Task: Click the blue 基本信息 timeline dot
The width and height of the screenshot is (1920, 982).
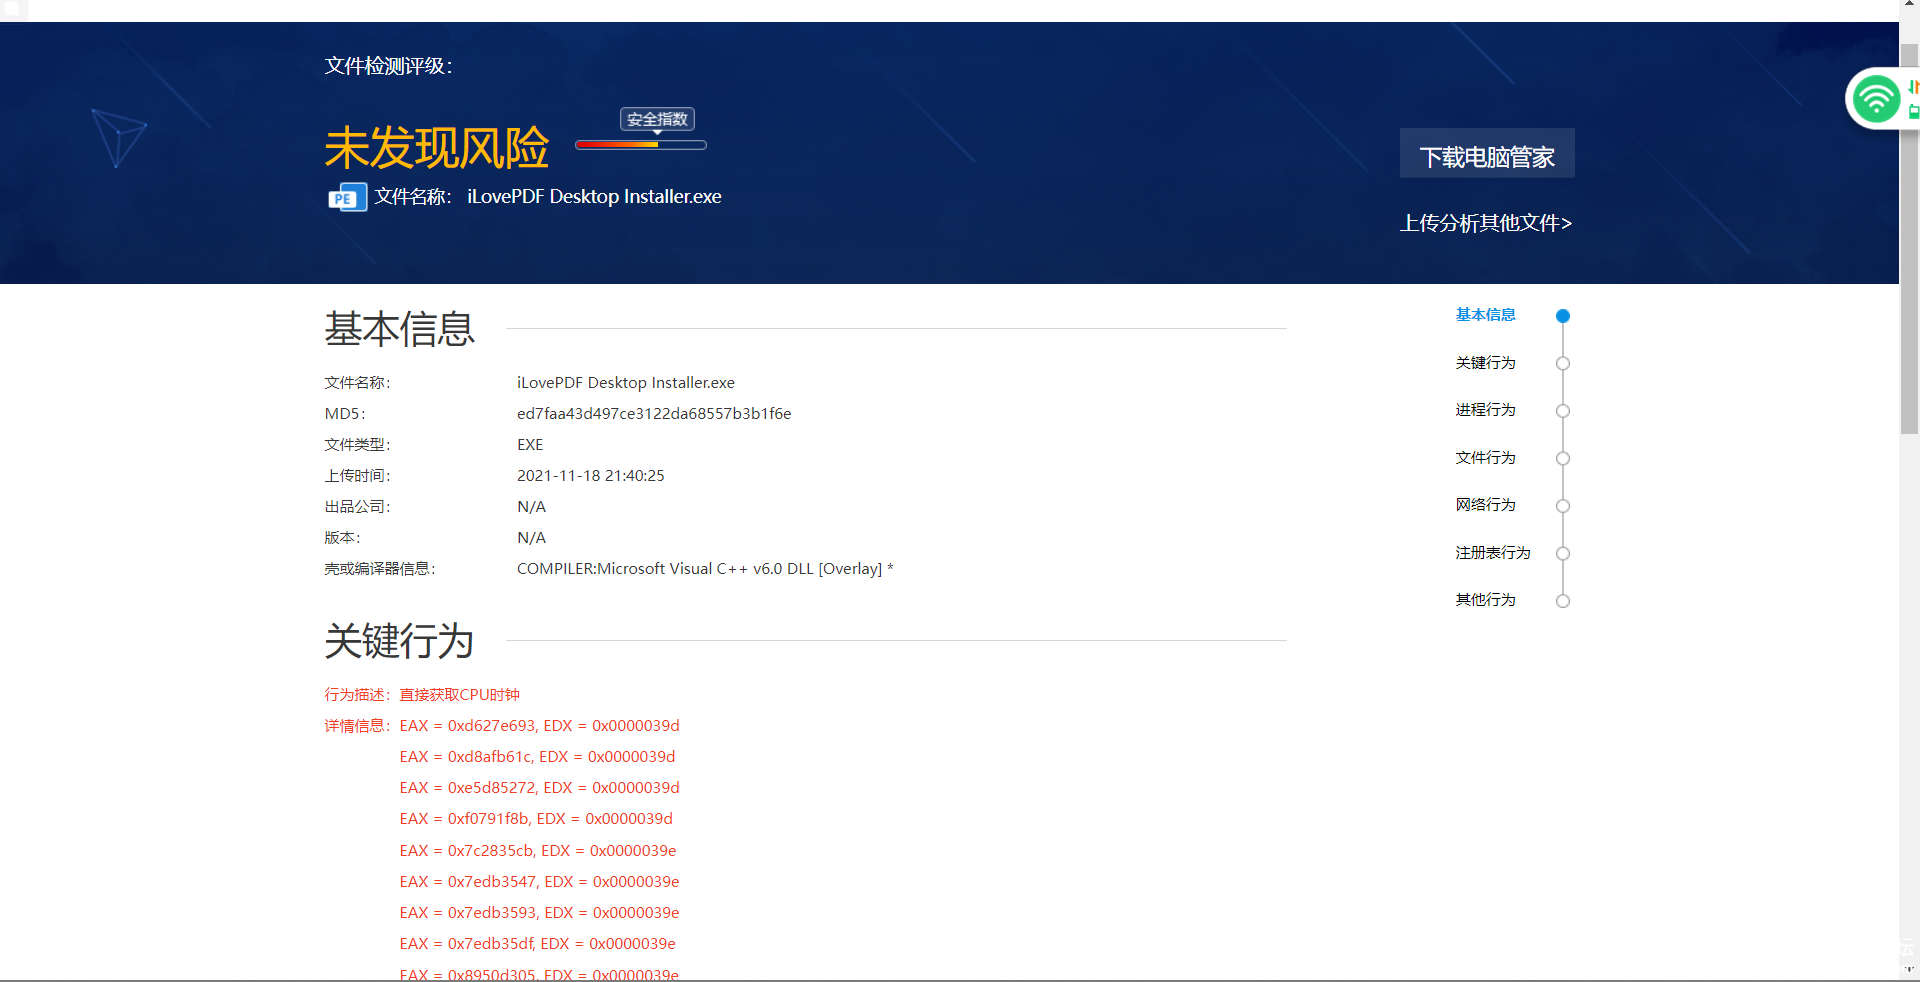Action: [1563, 316]
